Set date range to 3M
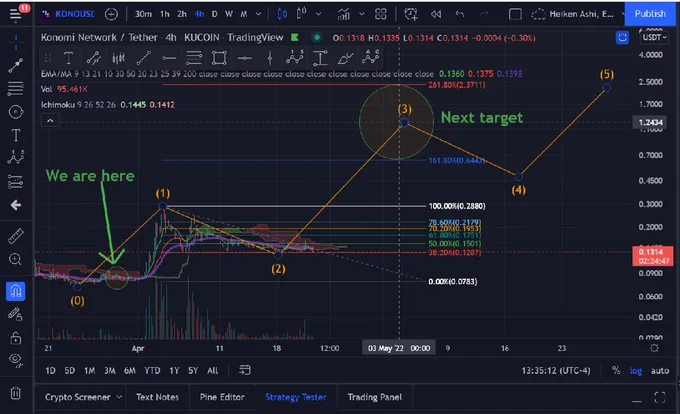 (110, 371)
